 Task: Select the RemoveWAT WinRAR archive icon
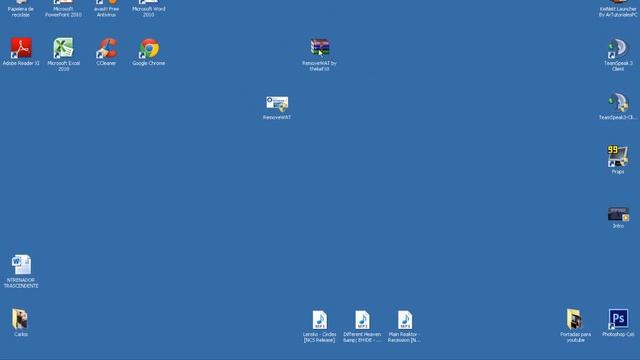(x=320, y=48)
